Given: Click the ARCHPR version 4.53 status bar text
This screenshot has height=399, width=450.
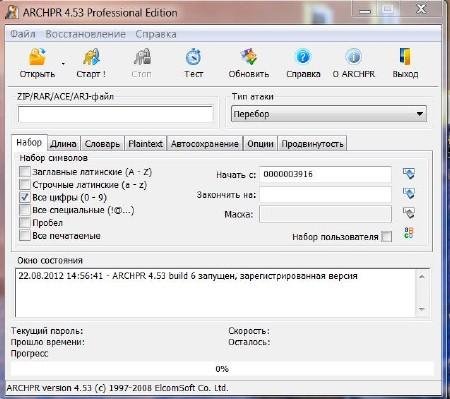Looking at the screenshot, I should coord(117,388).
